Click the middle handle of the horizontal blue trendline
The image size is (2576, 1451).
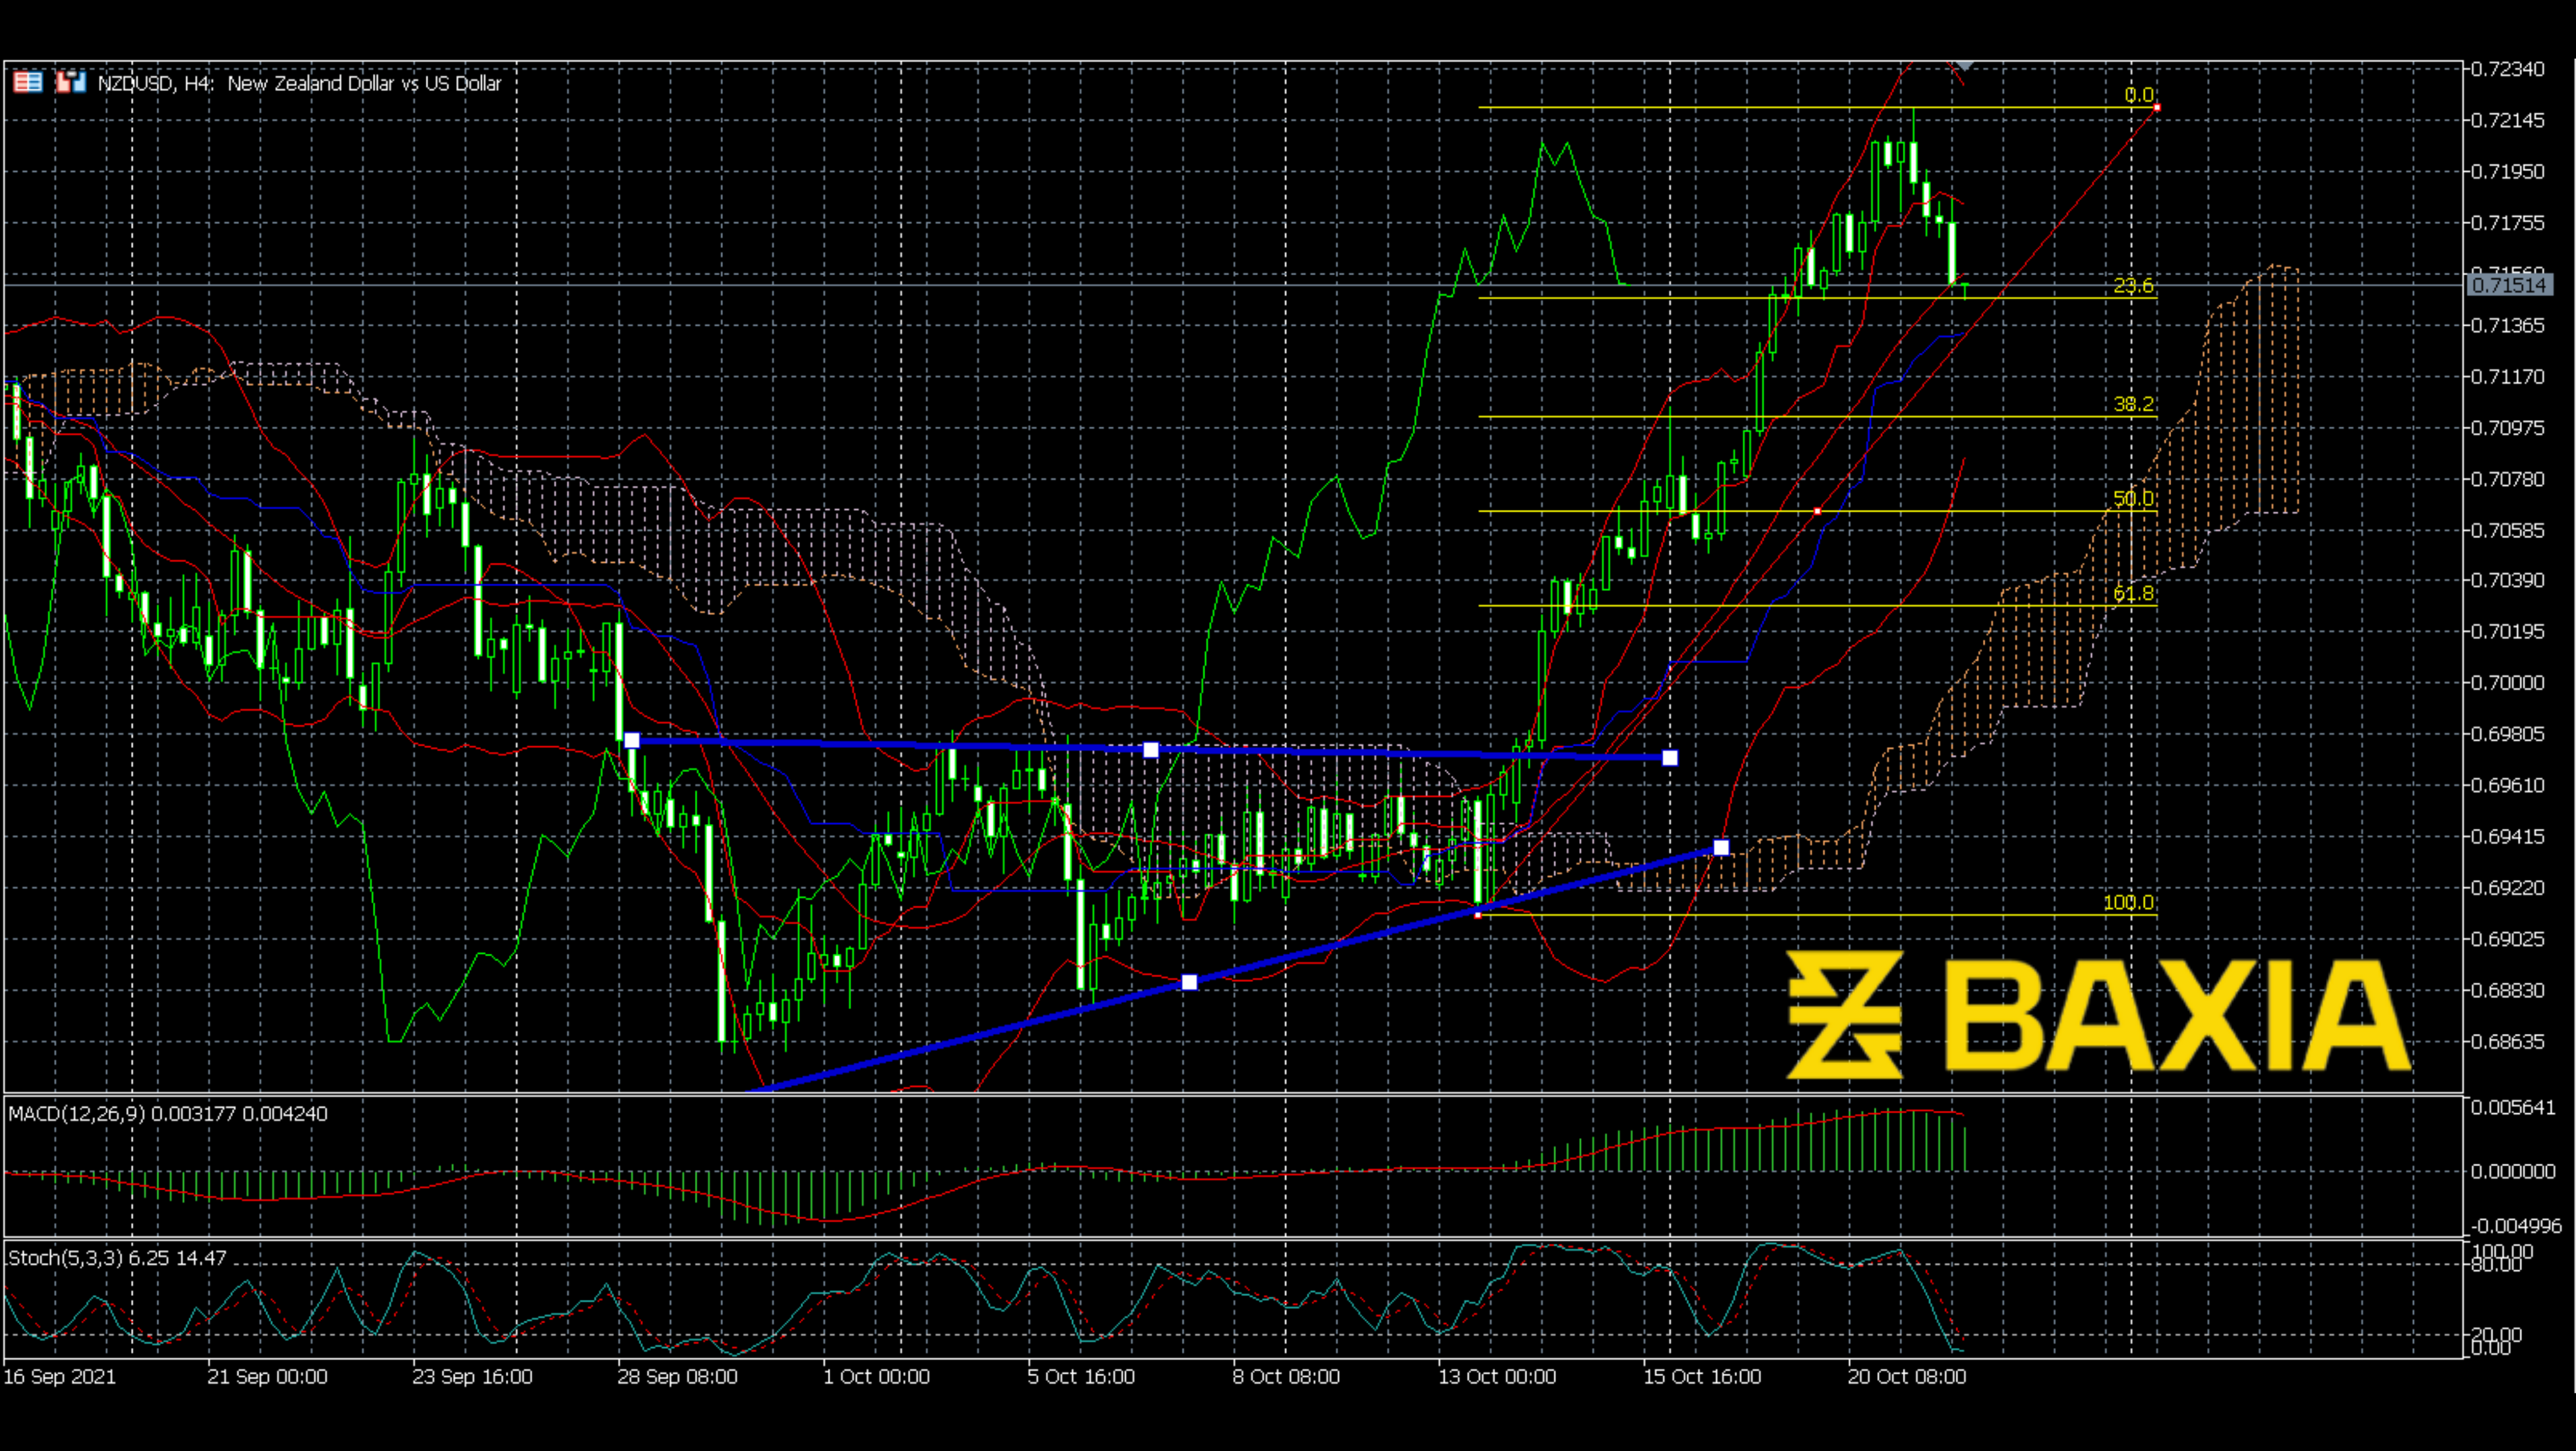tap(1151, 749)
